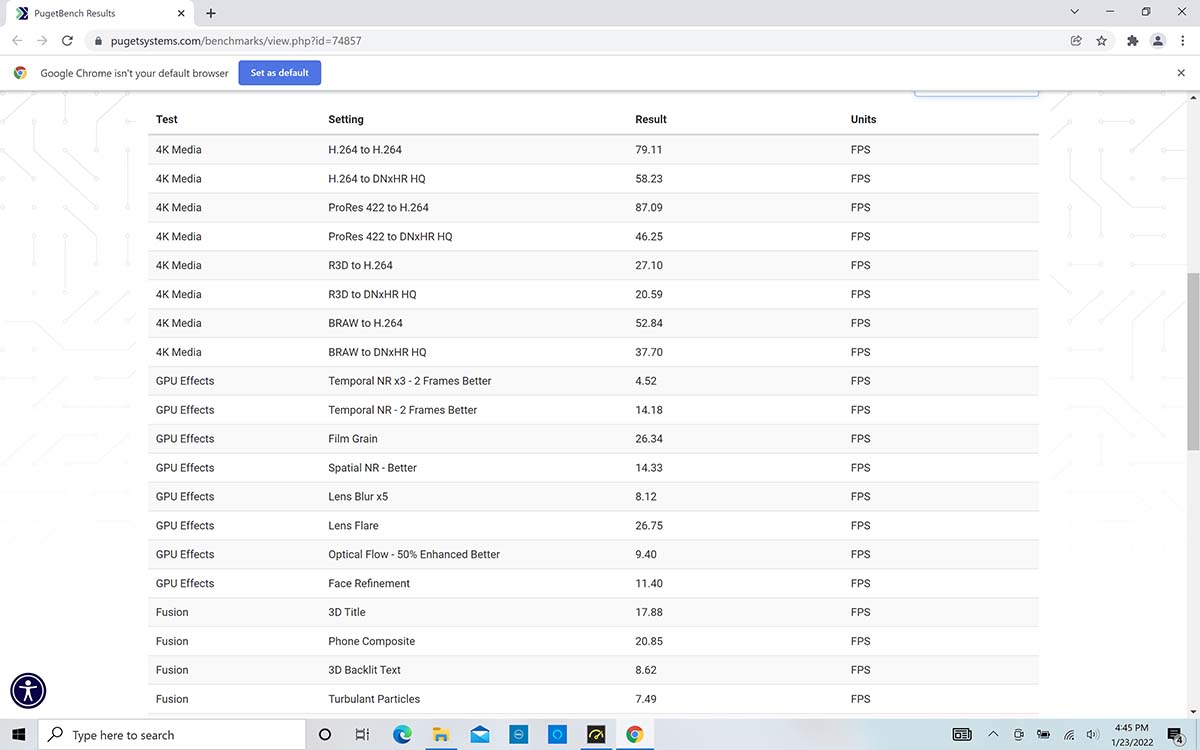Click the 'Lens Blur x5' cell

pos(358,497)
